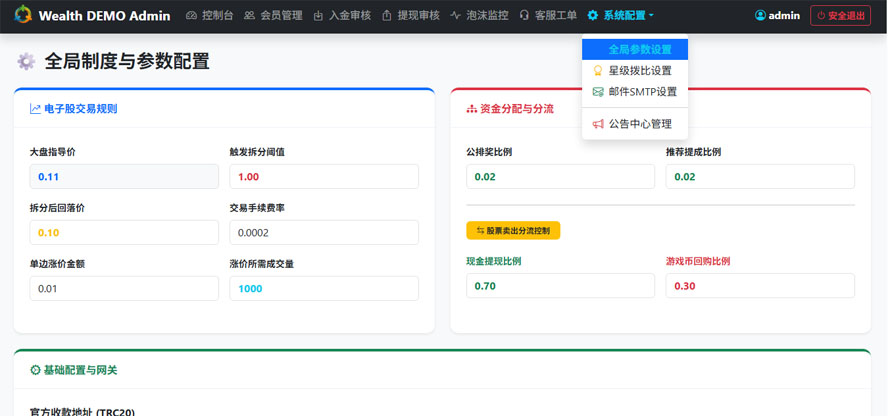Click the deposit icon beside 入金审核
Image resolution: width=888 pixels, height=416 pixels.
click(319, 15)
